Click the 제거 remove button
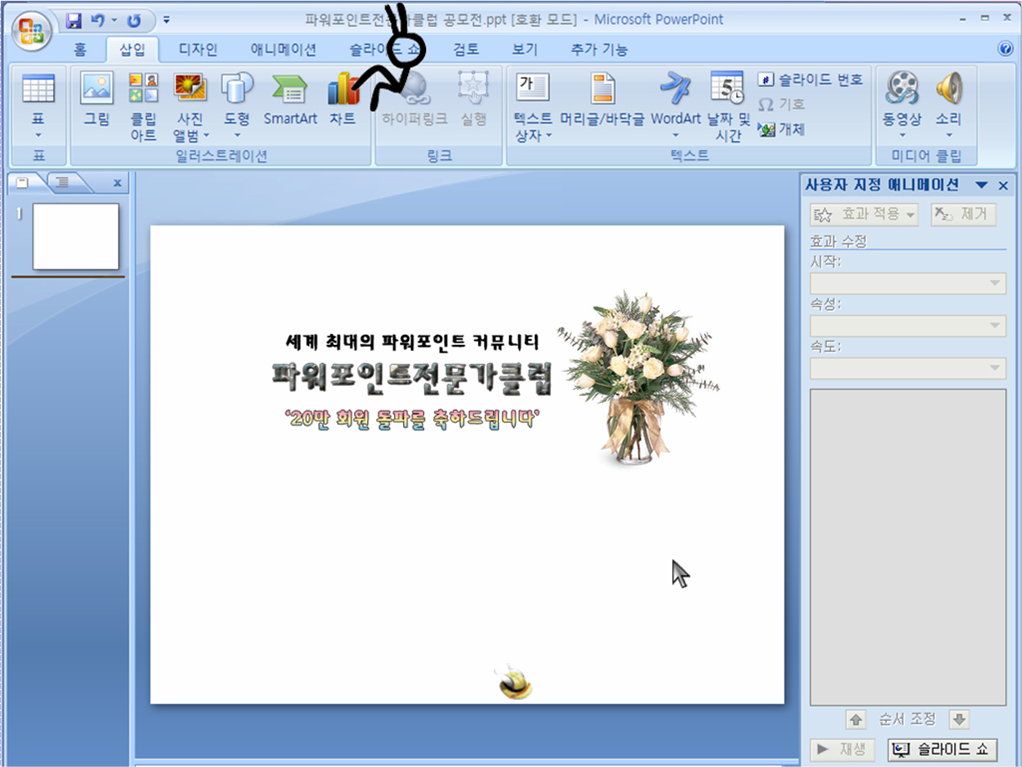The image size is (1022, 767). click(963, 214)
